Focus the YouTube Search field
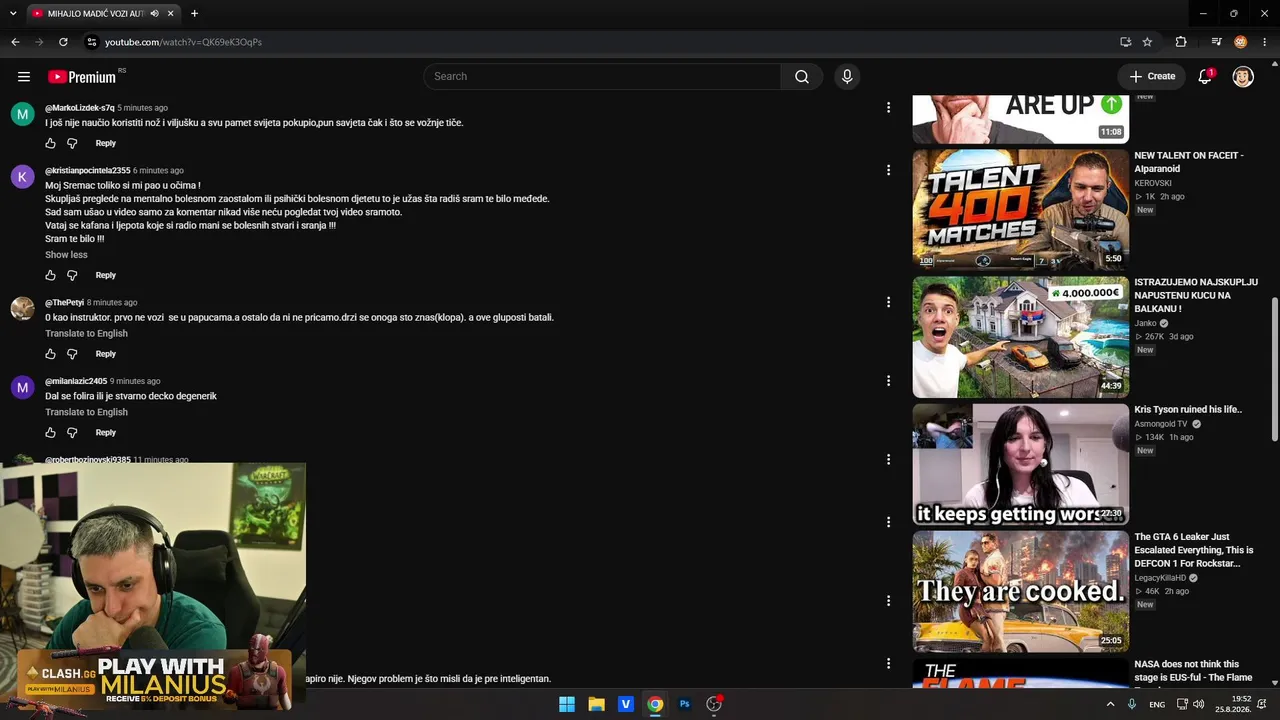The width and height of the screenshot is (1280, 720). [602, 77]
